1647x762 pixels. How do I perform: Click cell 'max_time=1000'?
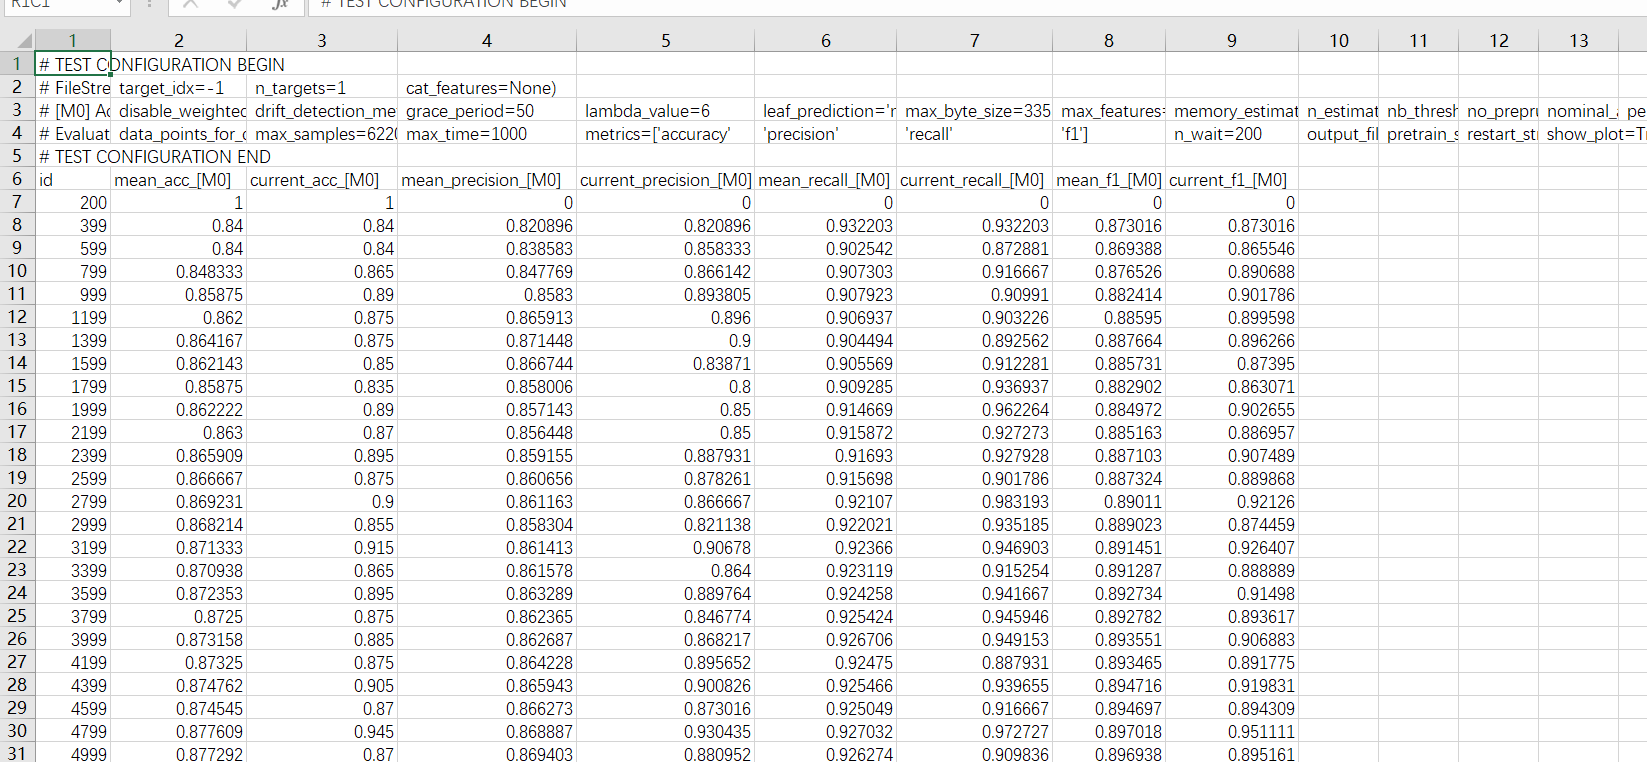click(x=487, y=133)
